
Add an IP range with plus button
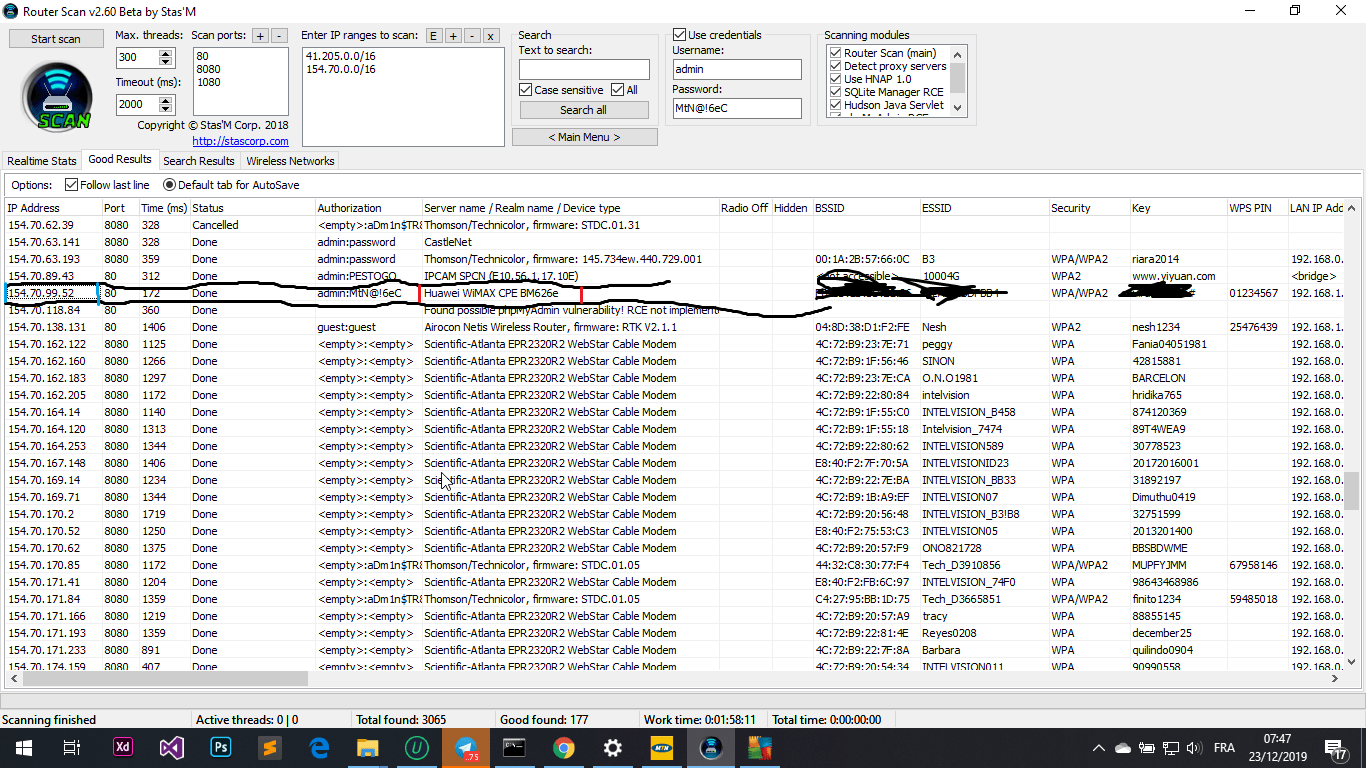[453, 36]
